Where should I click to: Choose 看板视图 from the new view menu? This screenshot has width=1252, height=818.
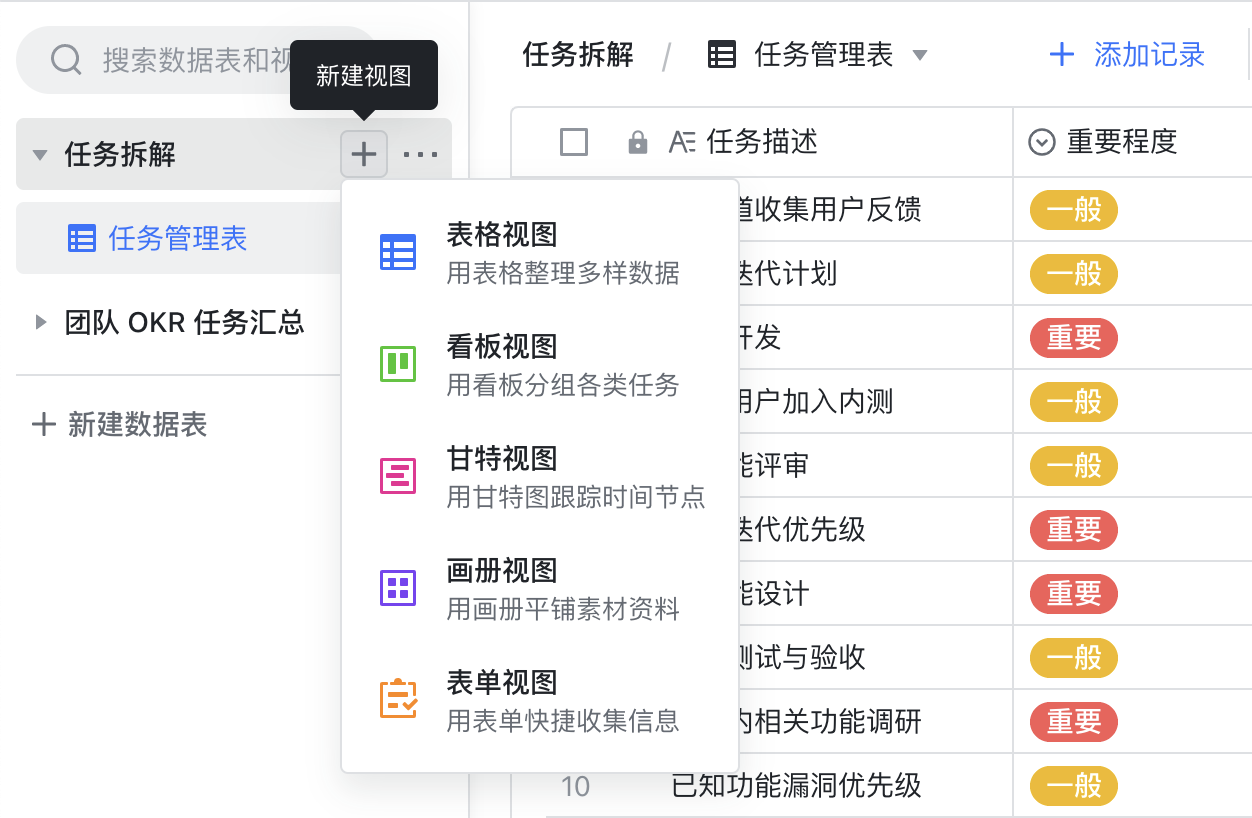540,364
